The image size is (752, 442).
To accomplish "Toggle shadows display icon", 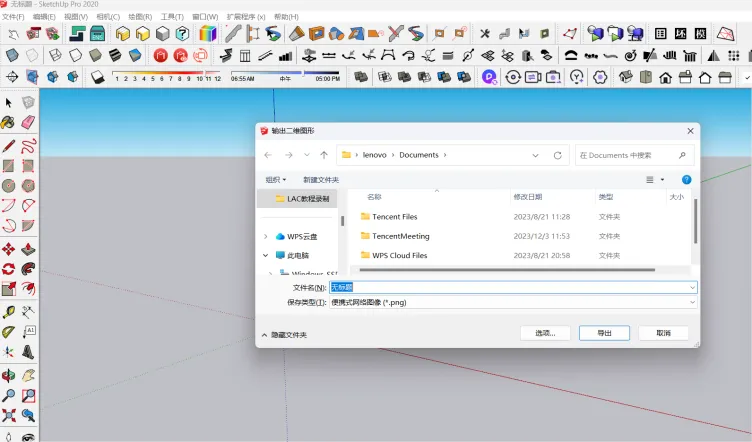I will (x=97, y=77).
